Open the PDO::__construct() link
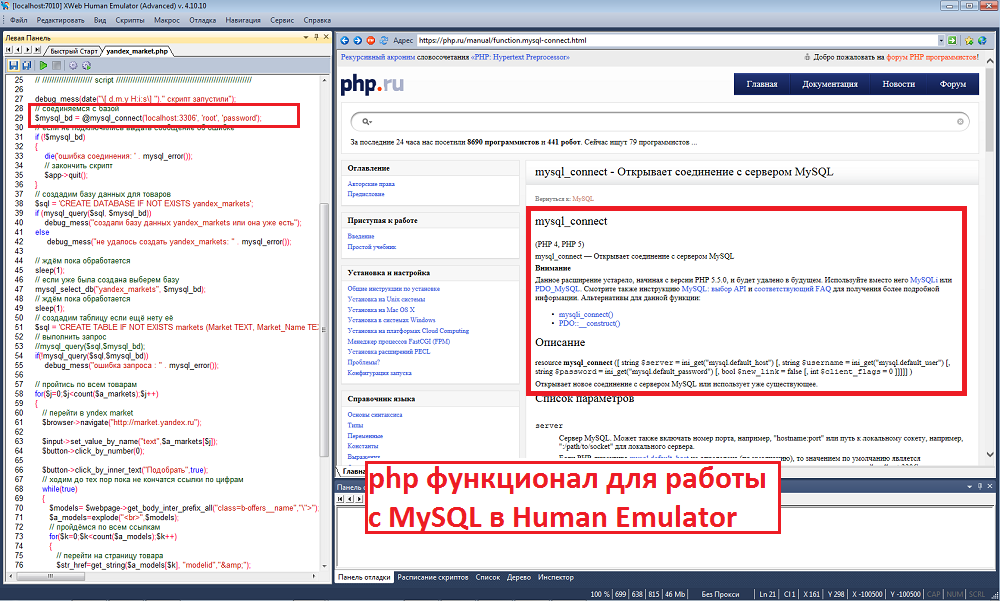Viewport: 1000px width, 601px height. point(589,323)
